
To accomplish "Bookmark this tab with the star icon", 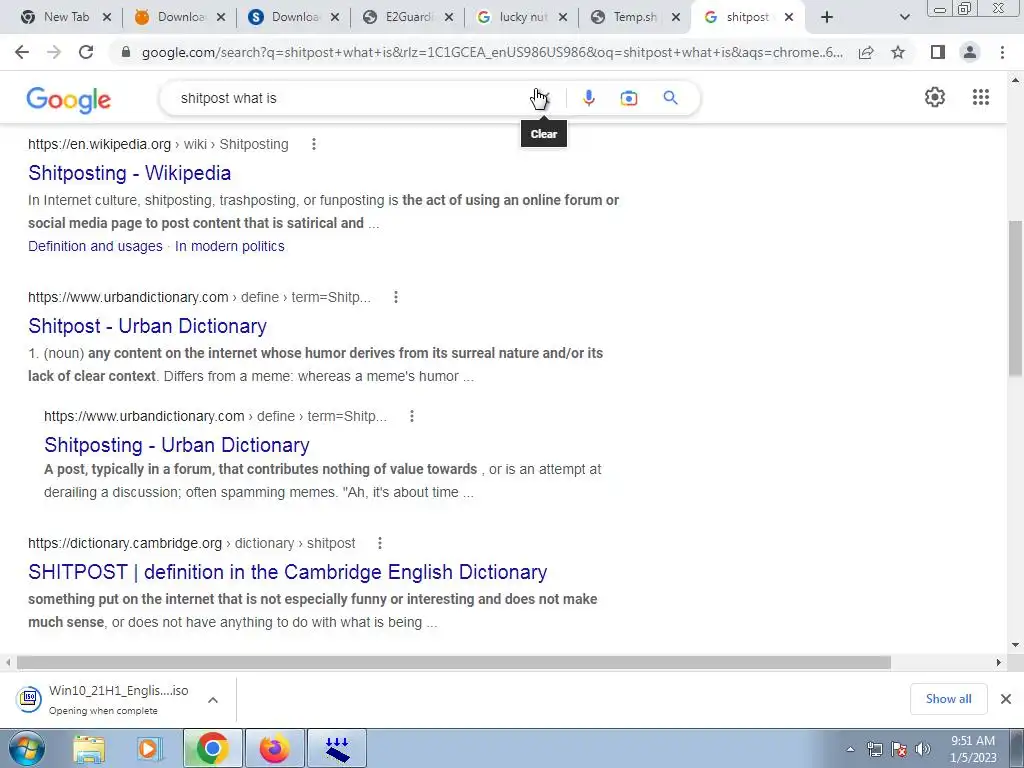I will 898,52.
